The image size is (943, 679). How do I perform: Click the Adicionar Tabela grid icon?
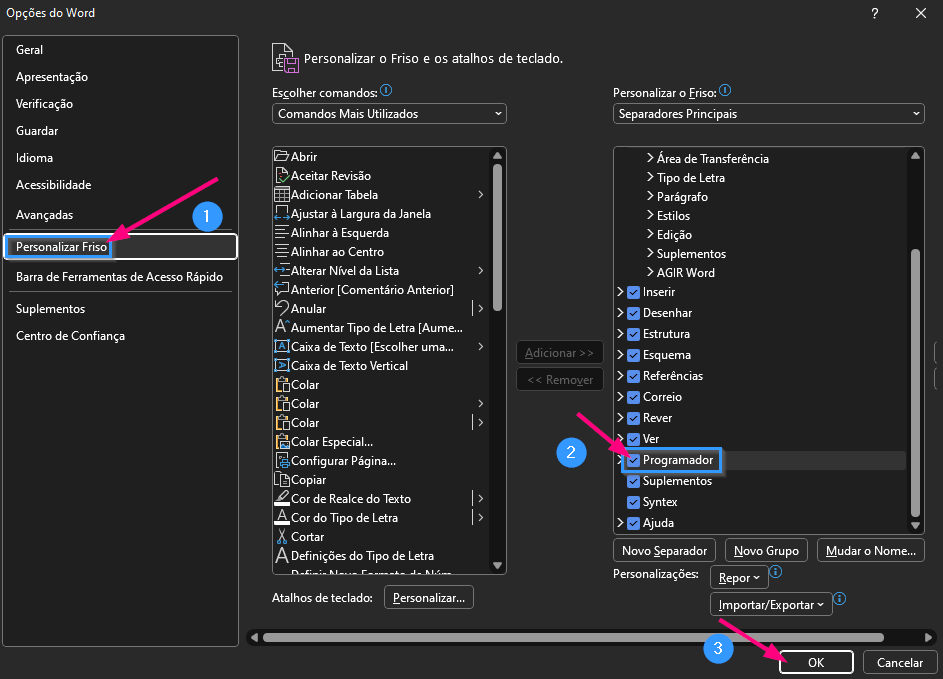281,194
